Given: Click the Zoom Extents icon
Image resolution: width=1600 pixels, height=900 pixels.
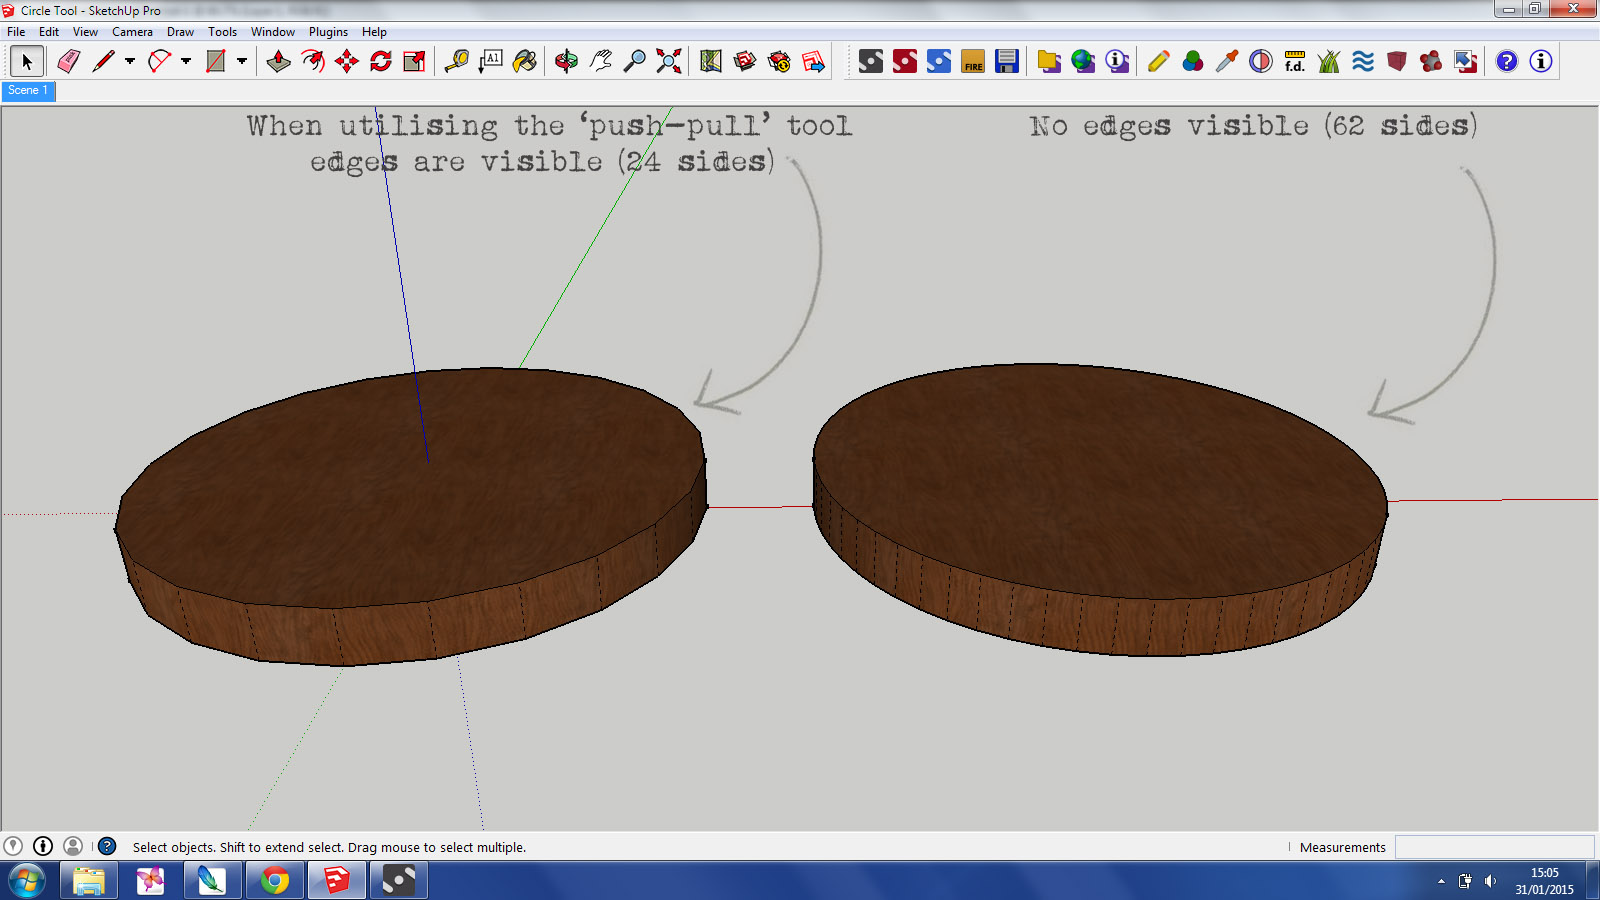Looking at the screenshot, I should click(669, 62).
